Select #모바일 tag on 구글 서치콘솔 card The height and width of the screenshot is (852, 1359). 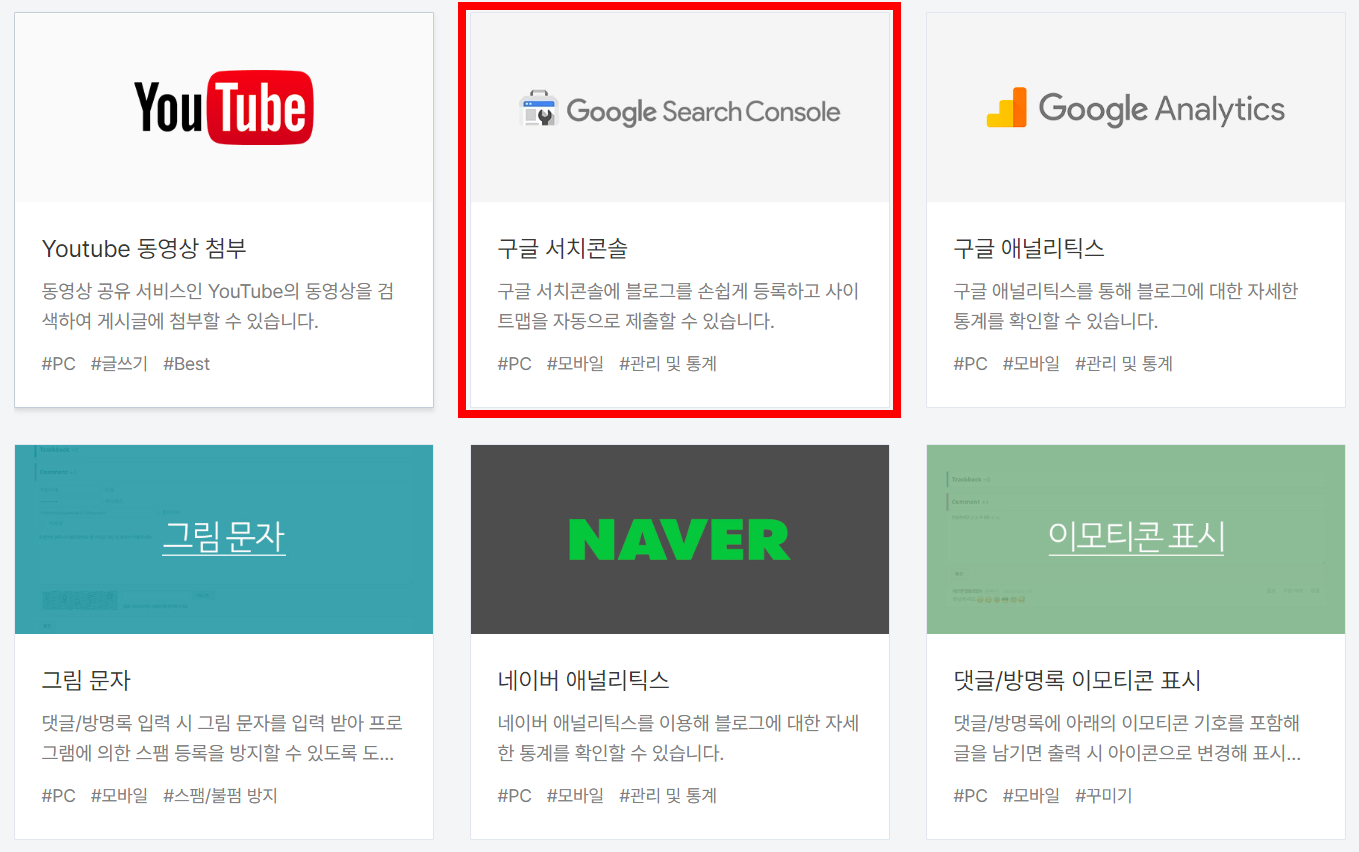point(575,364)
